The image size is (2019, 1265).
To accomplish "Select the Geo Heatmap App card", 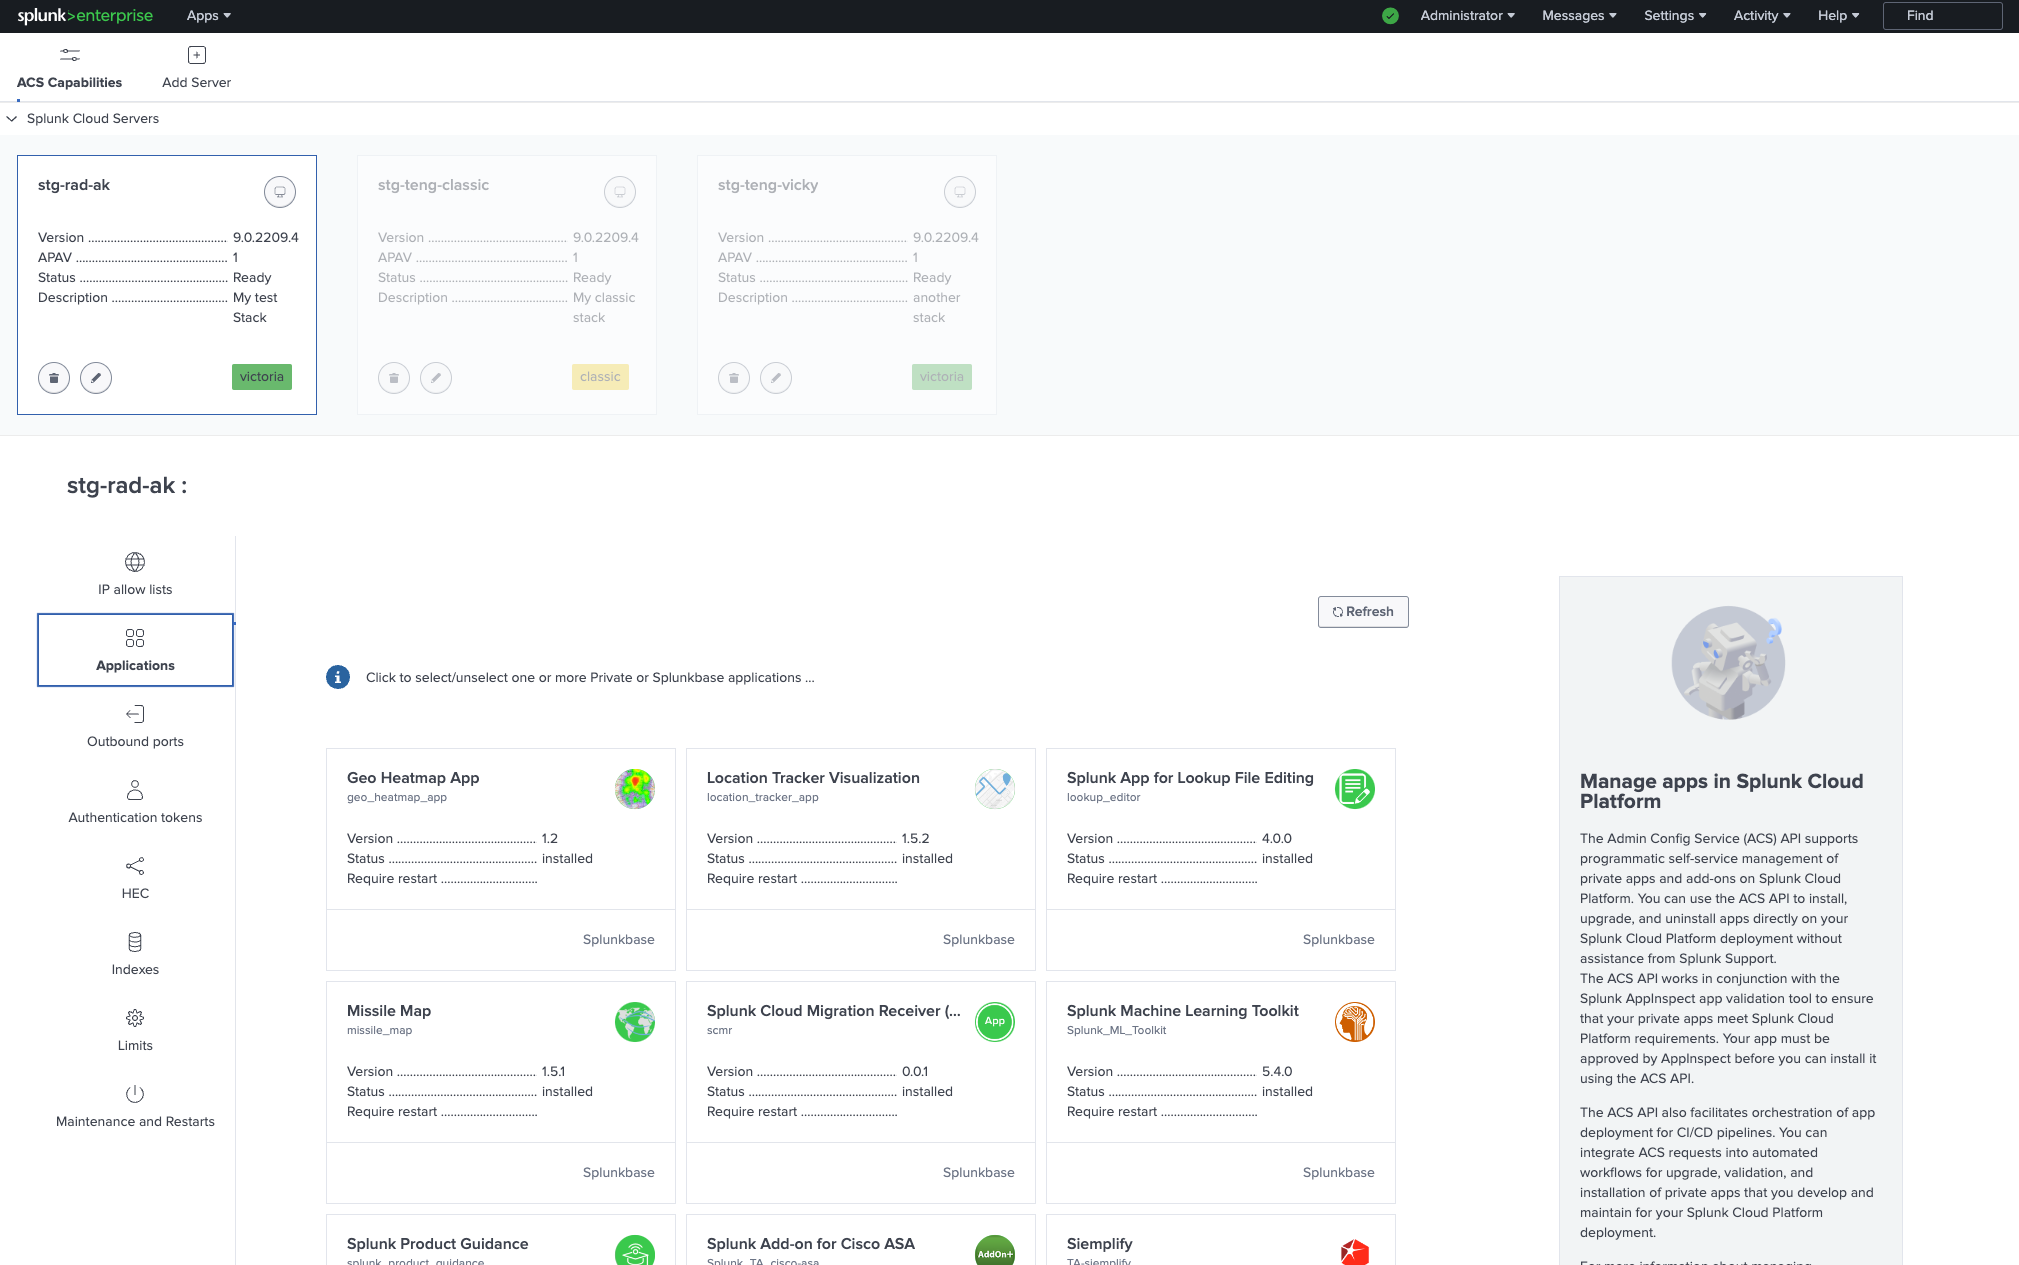I will 501,859.
